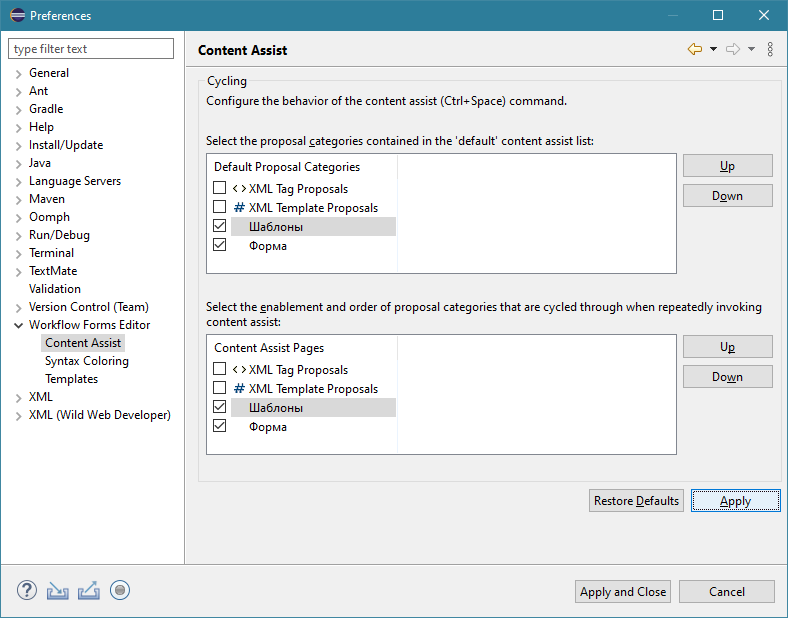Image resolution: width=788 pixels, height=618 pixels.
Task: Open the back history dropdown arrow
Action: pos(713,49)
